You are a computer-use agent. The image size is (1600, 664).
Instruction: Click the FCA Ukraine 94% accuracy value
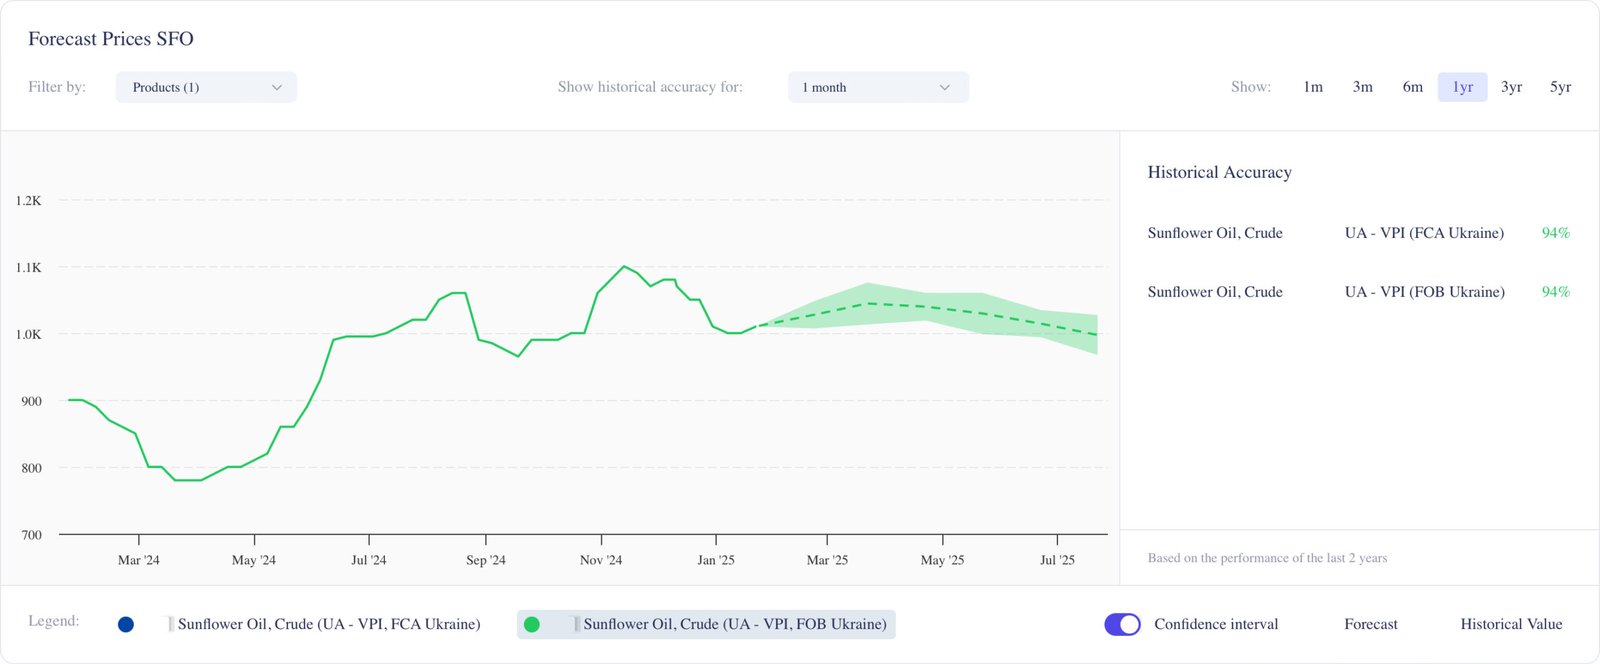click(x=1555, y=233)
